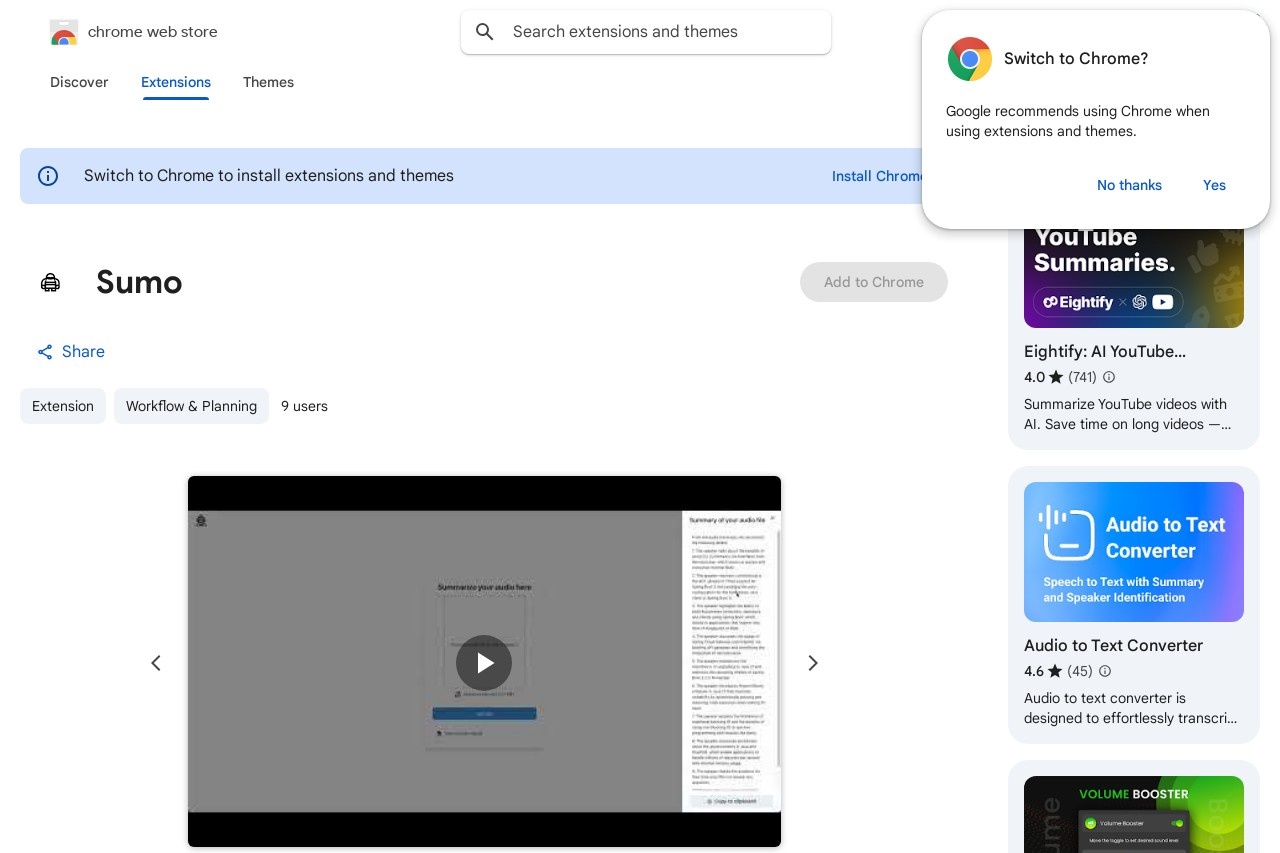Click the disabled Add to Chrome button
This screenshot has height=853, width=1280.
[x=874, y=282]
